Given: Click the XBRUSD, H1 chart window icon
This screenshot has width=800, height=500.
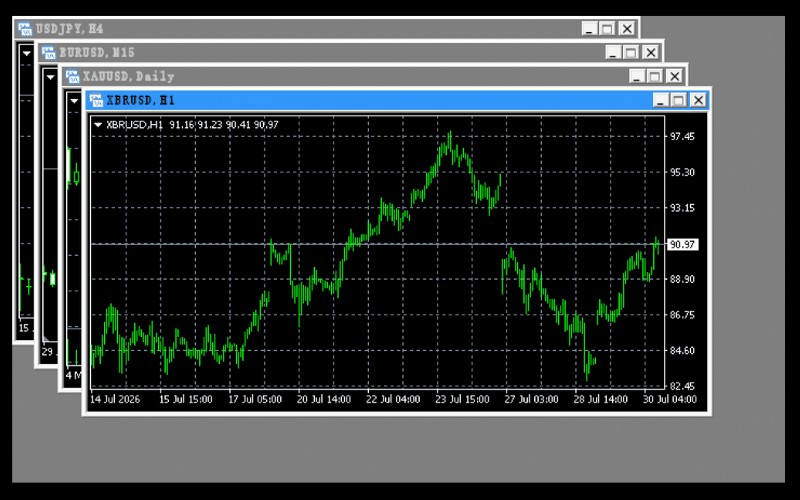Looking at the screenshot, I should [x=96, y=100].
